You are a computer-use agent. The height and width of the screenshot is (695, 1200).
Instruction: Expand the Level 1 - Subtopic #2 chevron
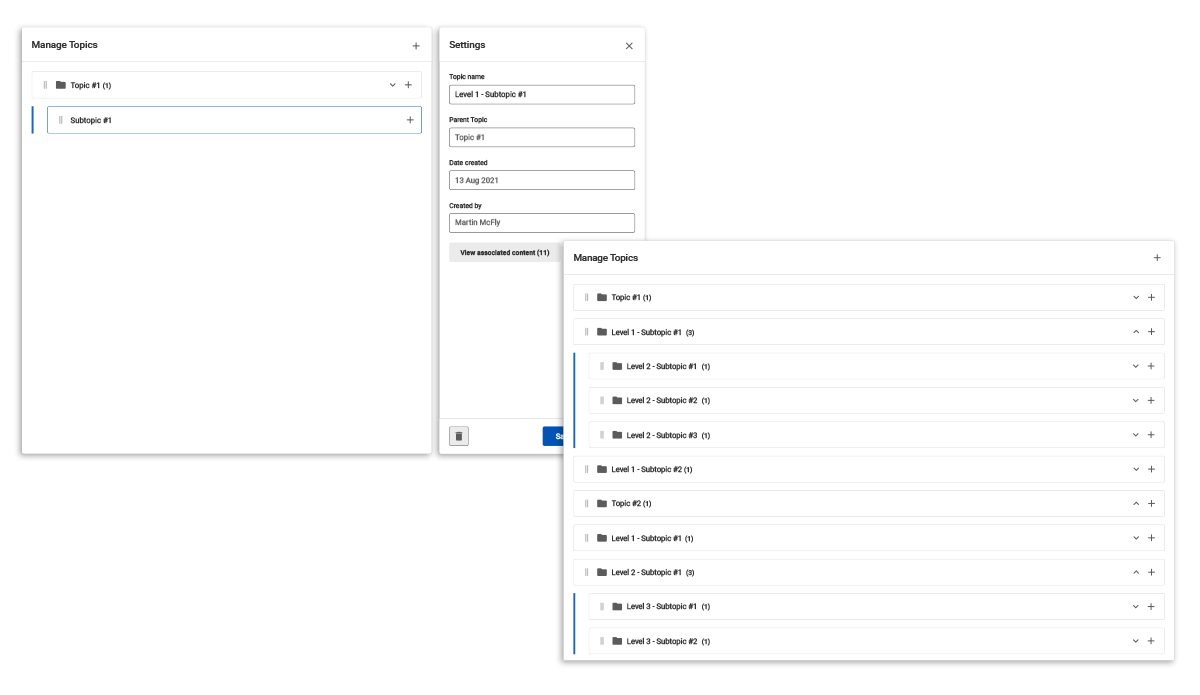pyautogui.click(x=1136, y=469)
